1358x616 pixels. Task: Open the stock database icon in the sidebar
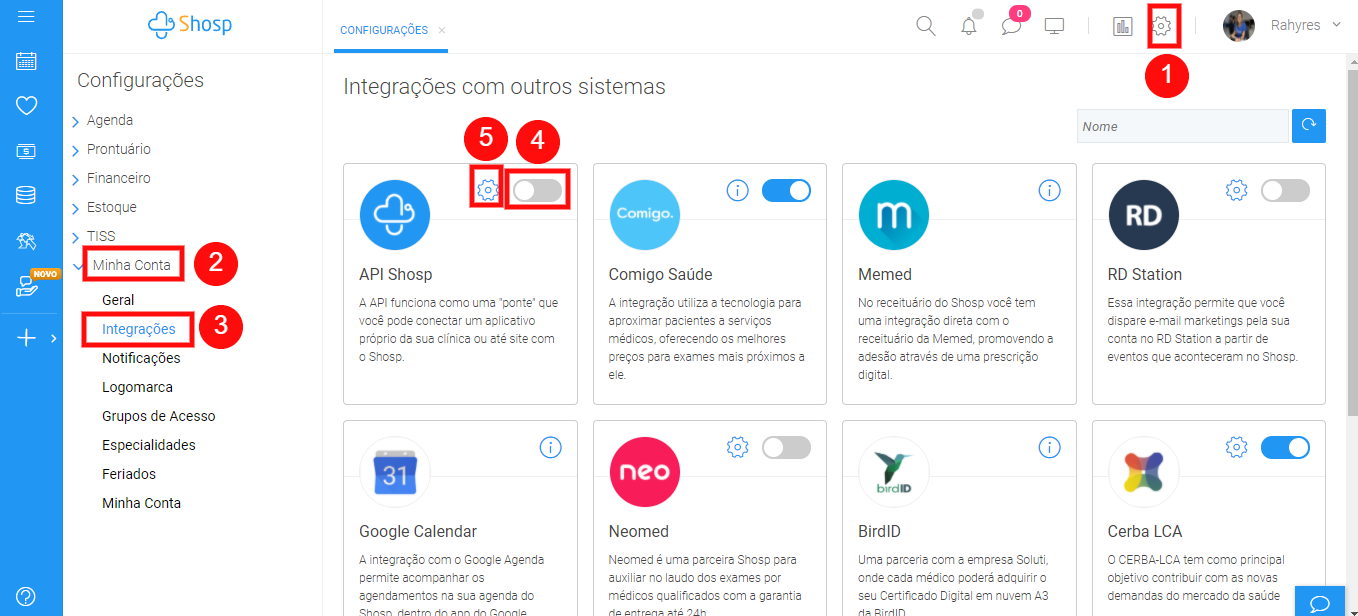27,195
